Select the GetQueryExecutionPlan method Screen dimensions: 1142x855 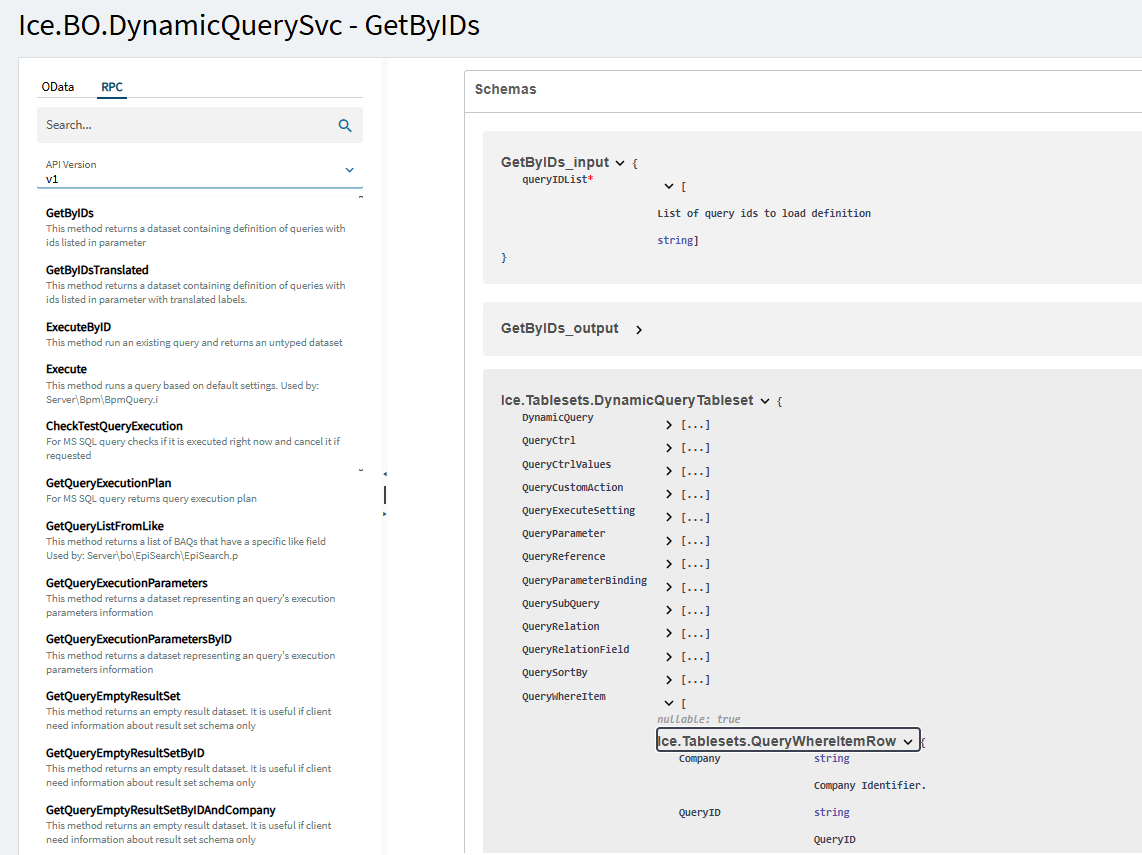(108, 483)
